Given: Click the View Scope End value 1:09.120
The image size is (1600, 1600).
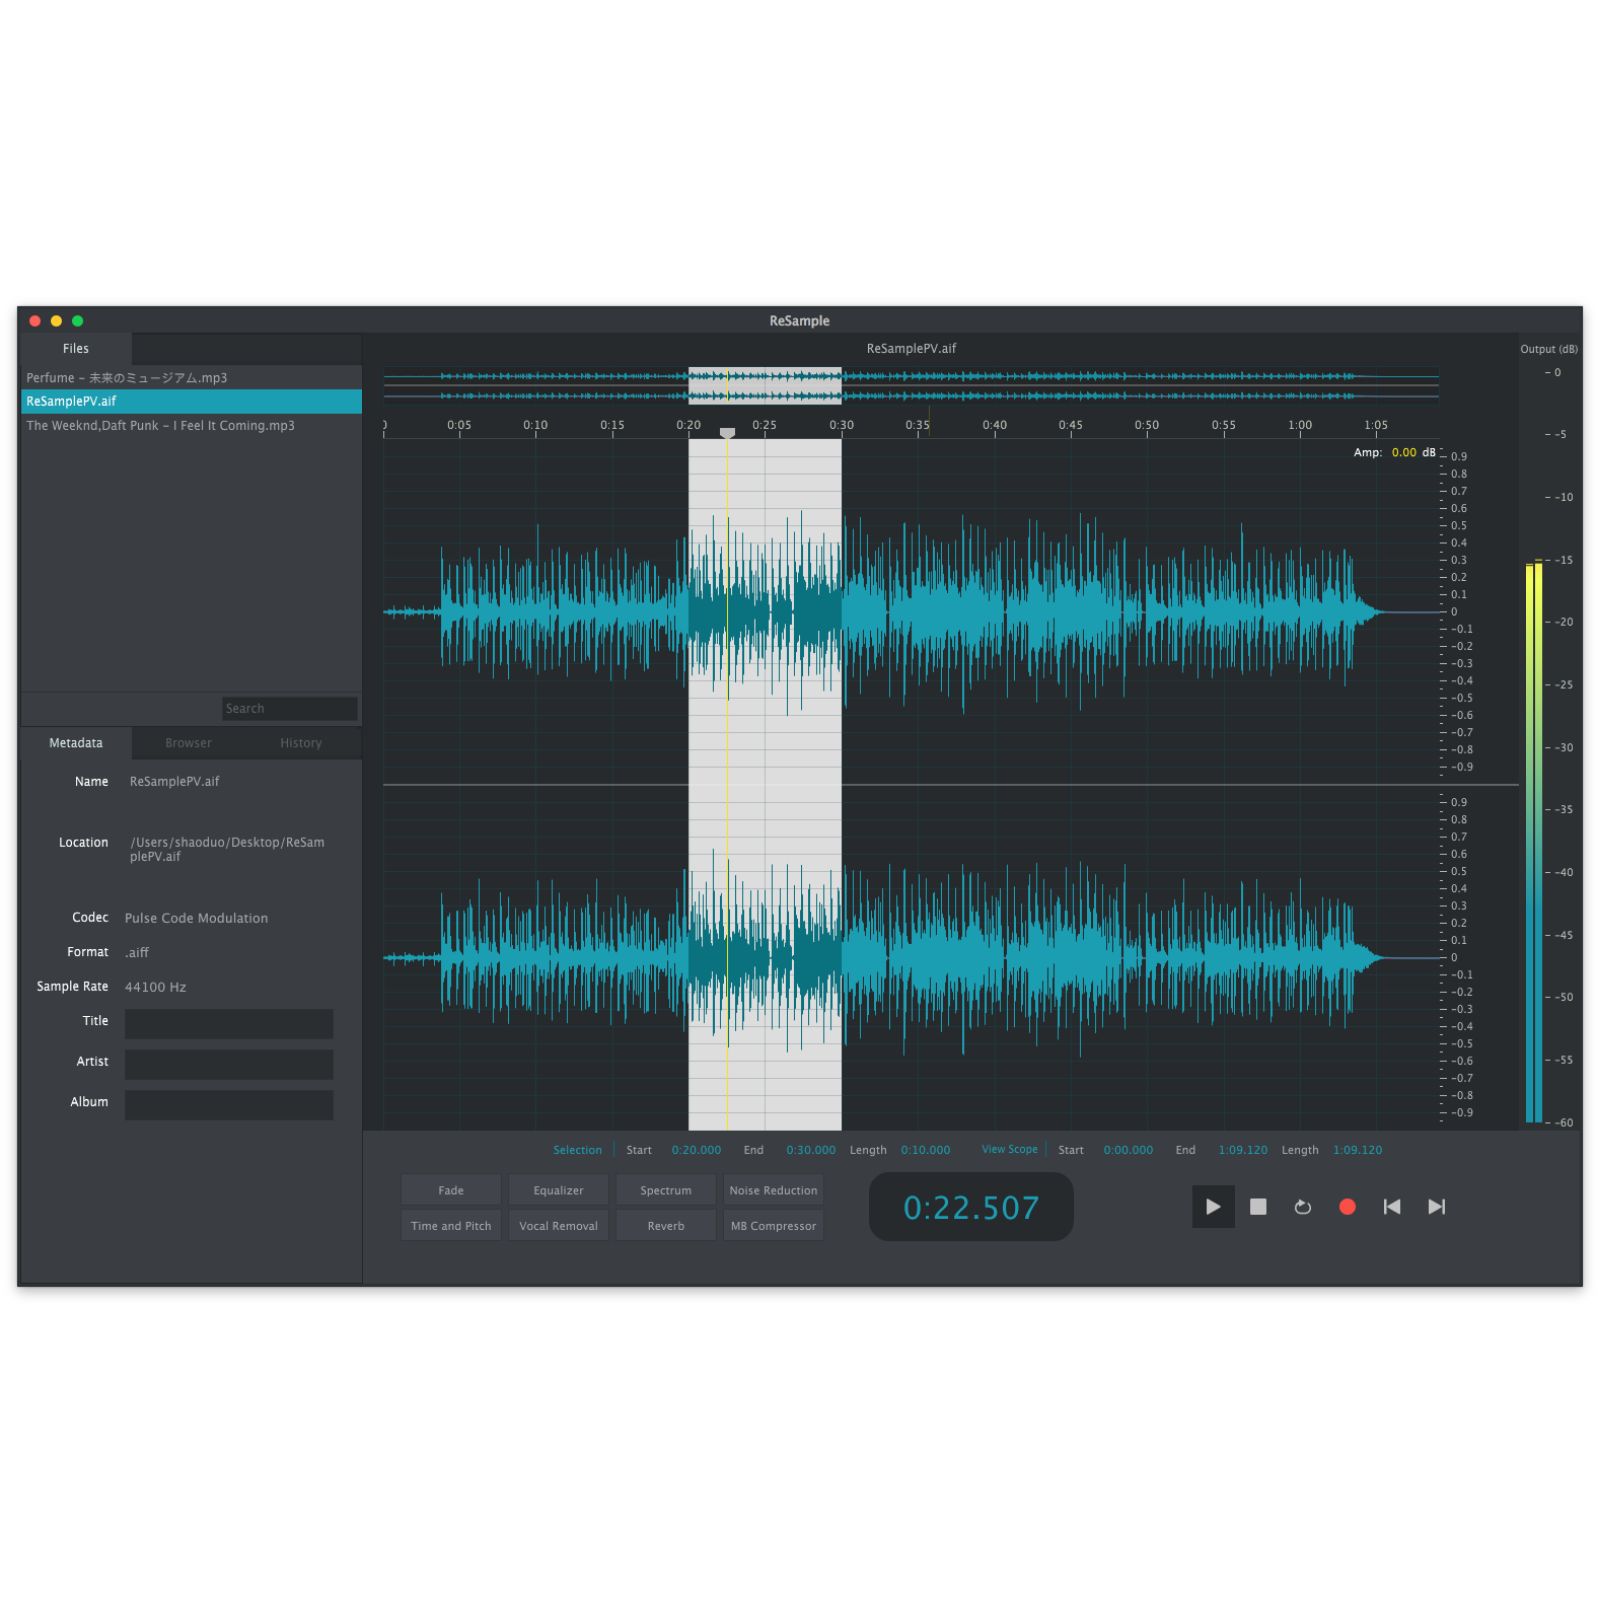Looking at the screenshot, I should coord(1242,1150).
